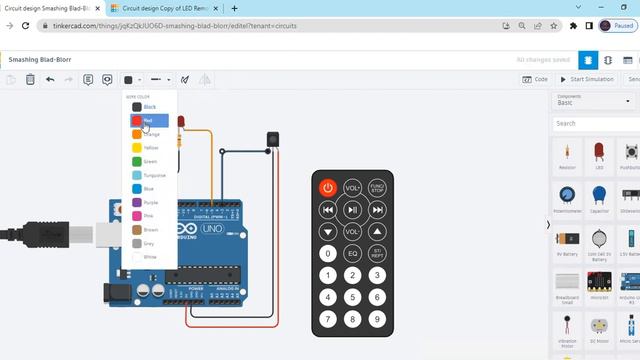Click Start Simulation button
Image resolution: width=640 pixels, height=360 pixels.
(x=587, y=79)
